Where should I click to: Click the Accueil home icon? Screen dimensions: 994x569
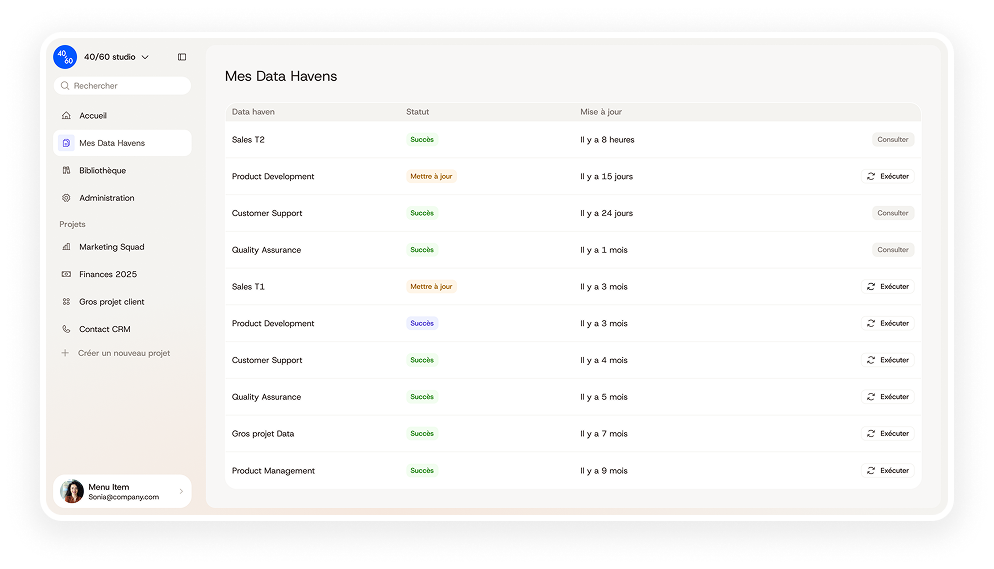66,116
